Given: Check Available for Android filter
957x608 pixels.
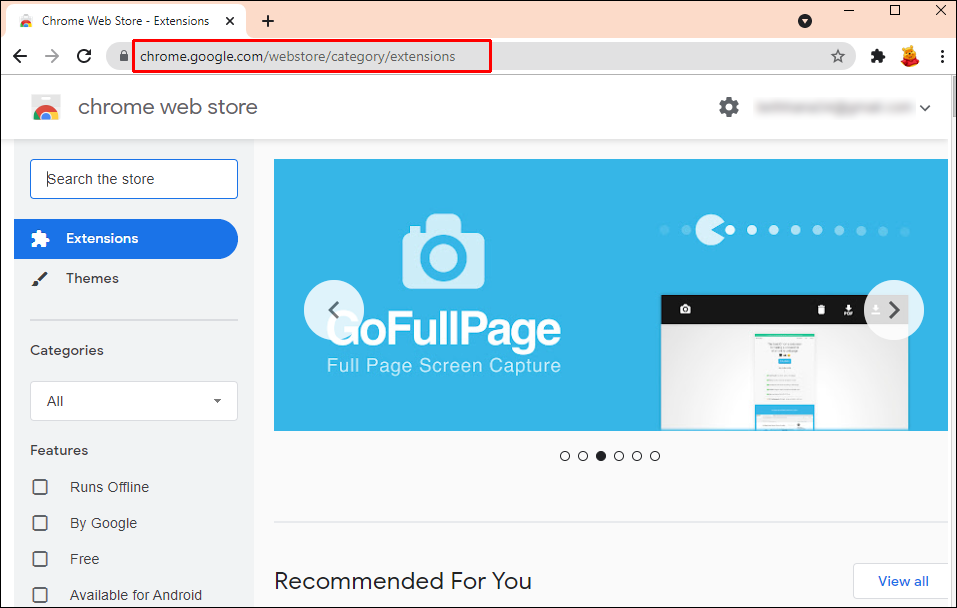Looking at the screenshot, I should click(40, 595).
